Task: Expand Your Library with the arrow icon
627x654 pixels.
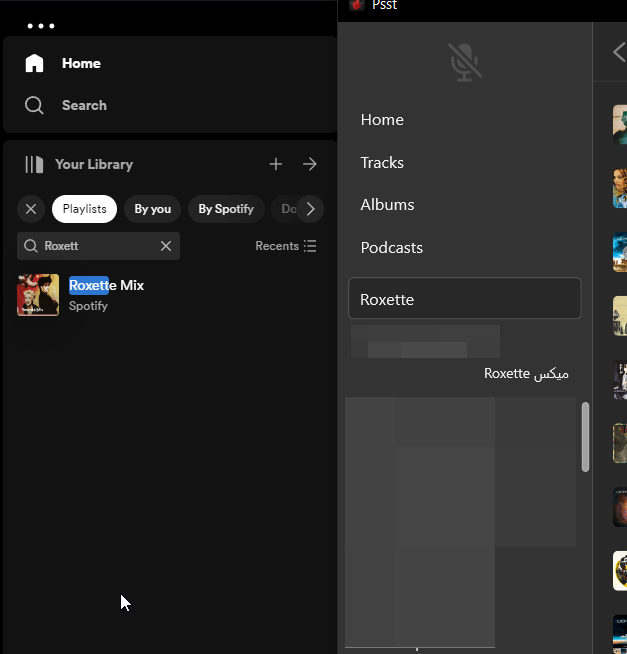Action: coord(310,164)
